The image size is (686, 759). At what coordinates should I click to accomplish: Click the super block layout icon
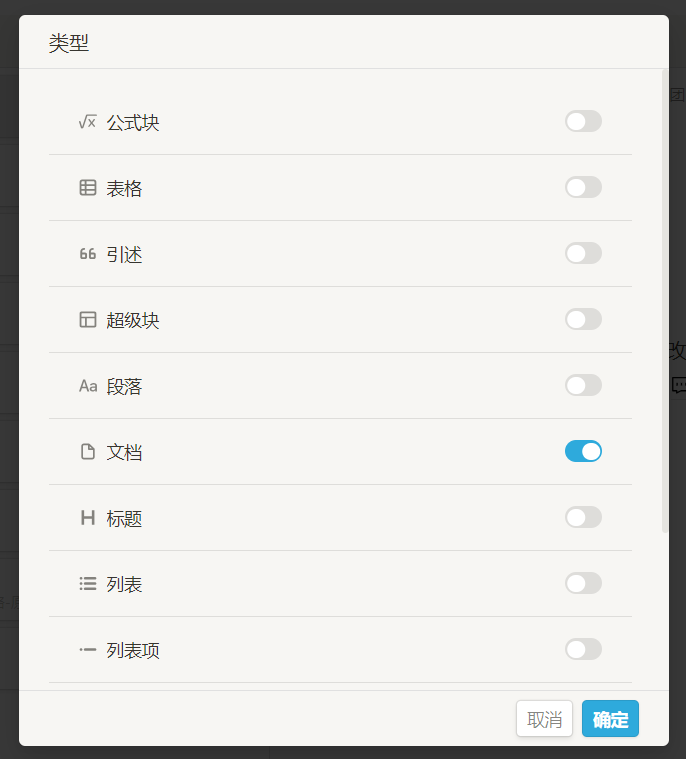88,320
